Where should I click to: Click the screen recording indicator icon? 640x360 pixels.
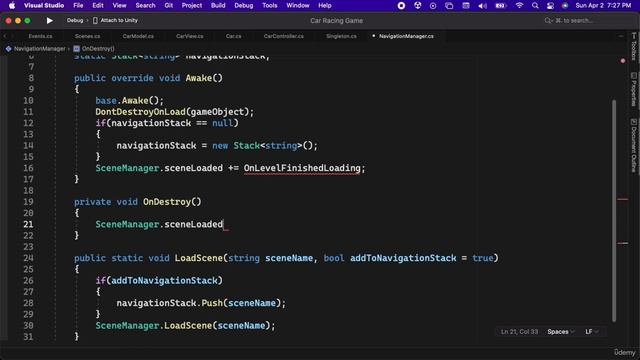401,6
